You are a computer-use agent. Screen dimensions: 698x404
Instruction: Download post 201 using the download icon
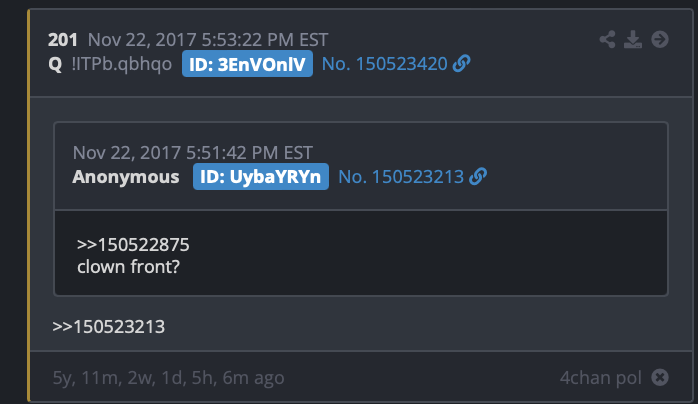click(633, 40)
